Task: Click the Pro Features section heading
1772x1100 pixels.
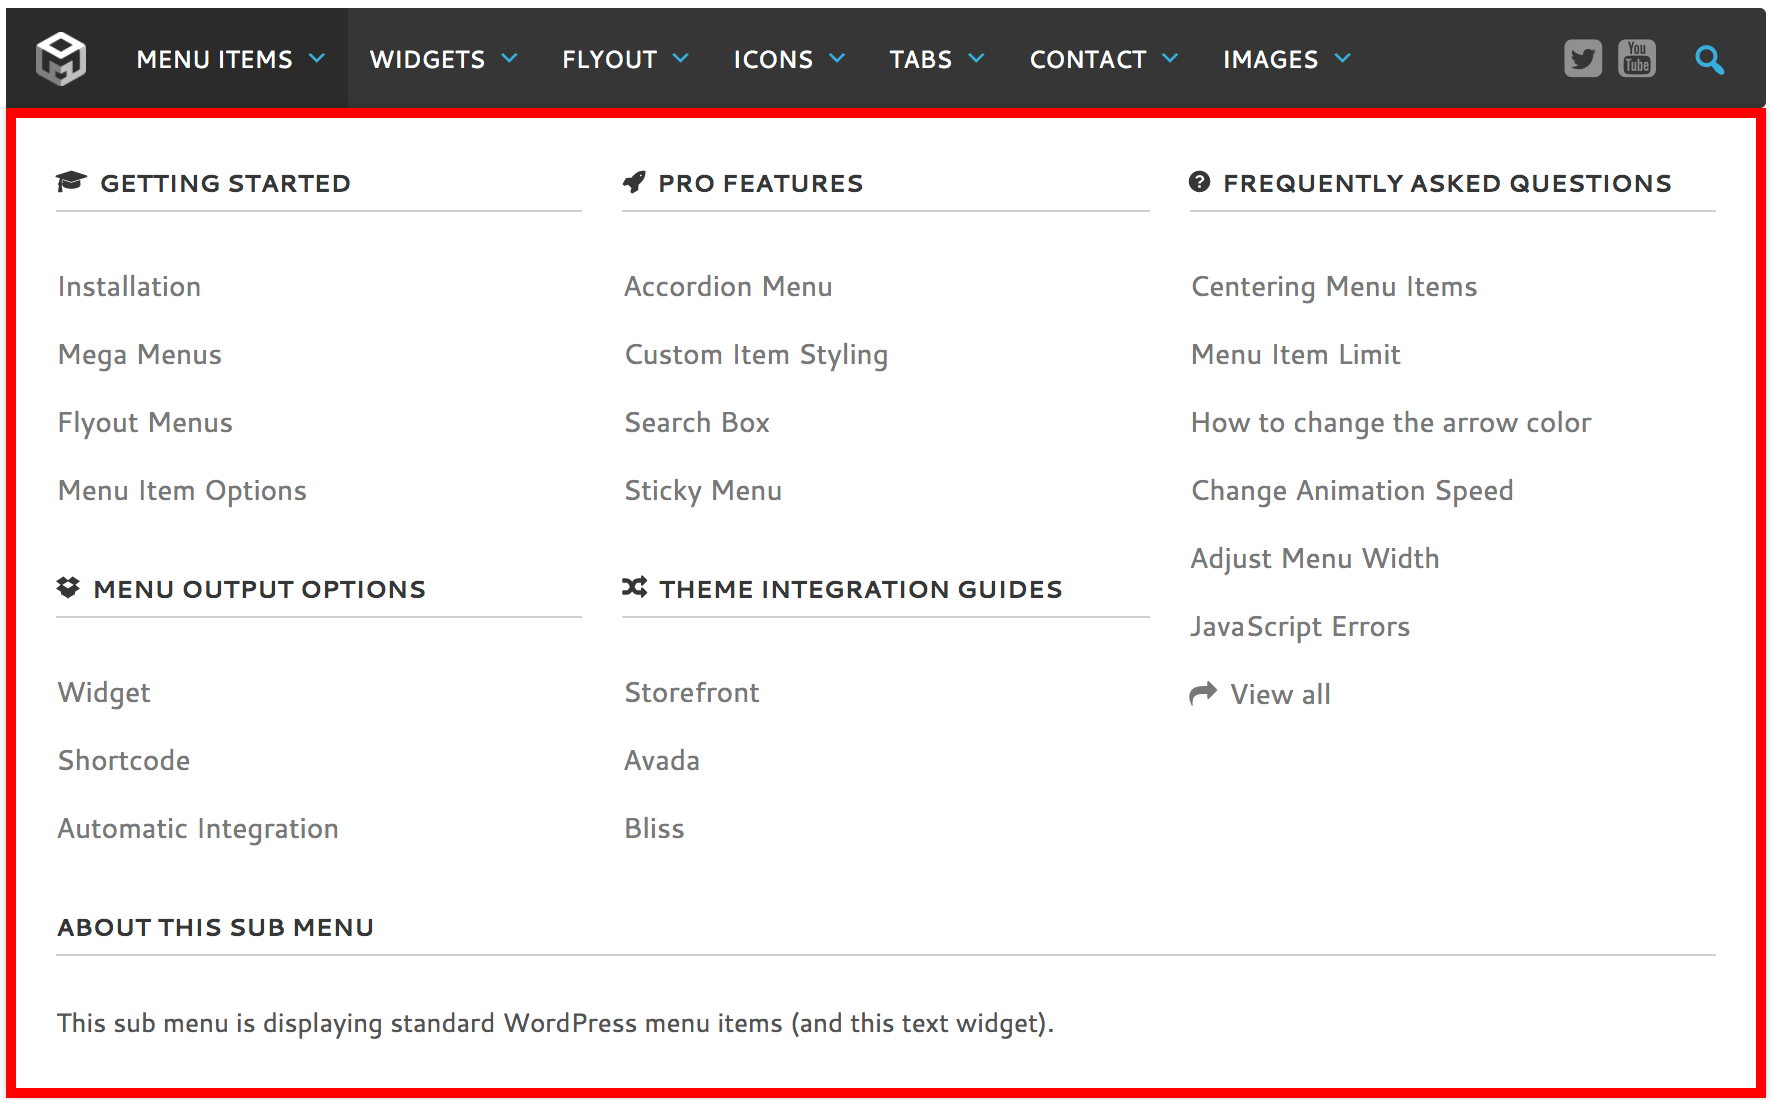Action: 760,184
